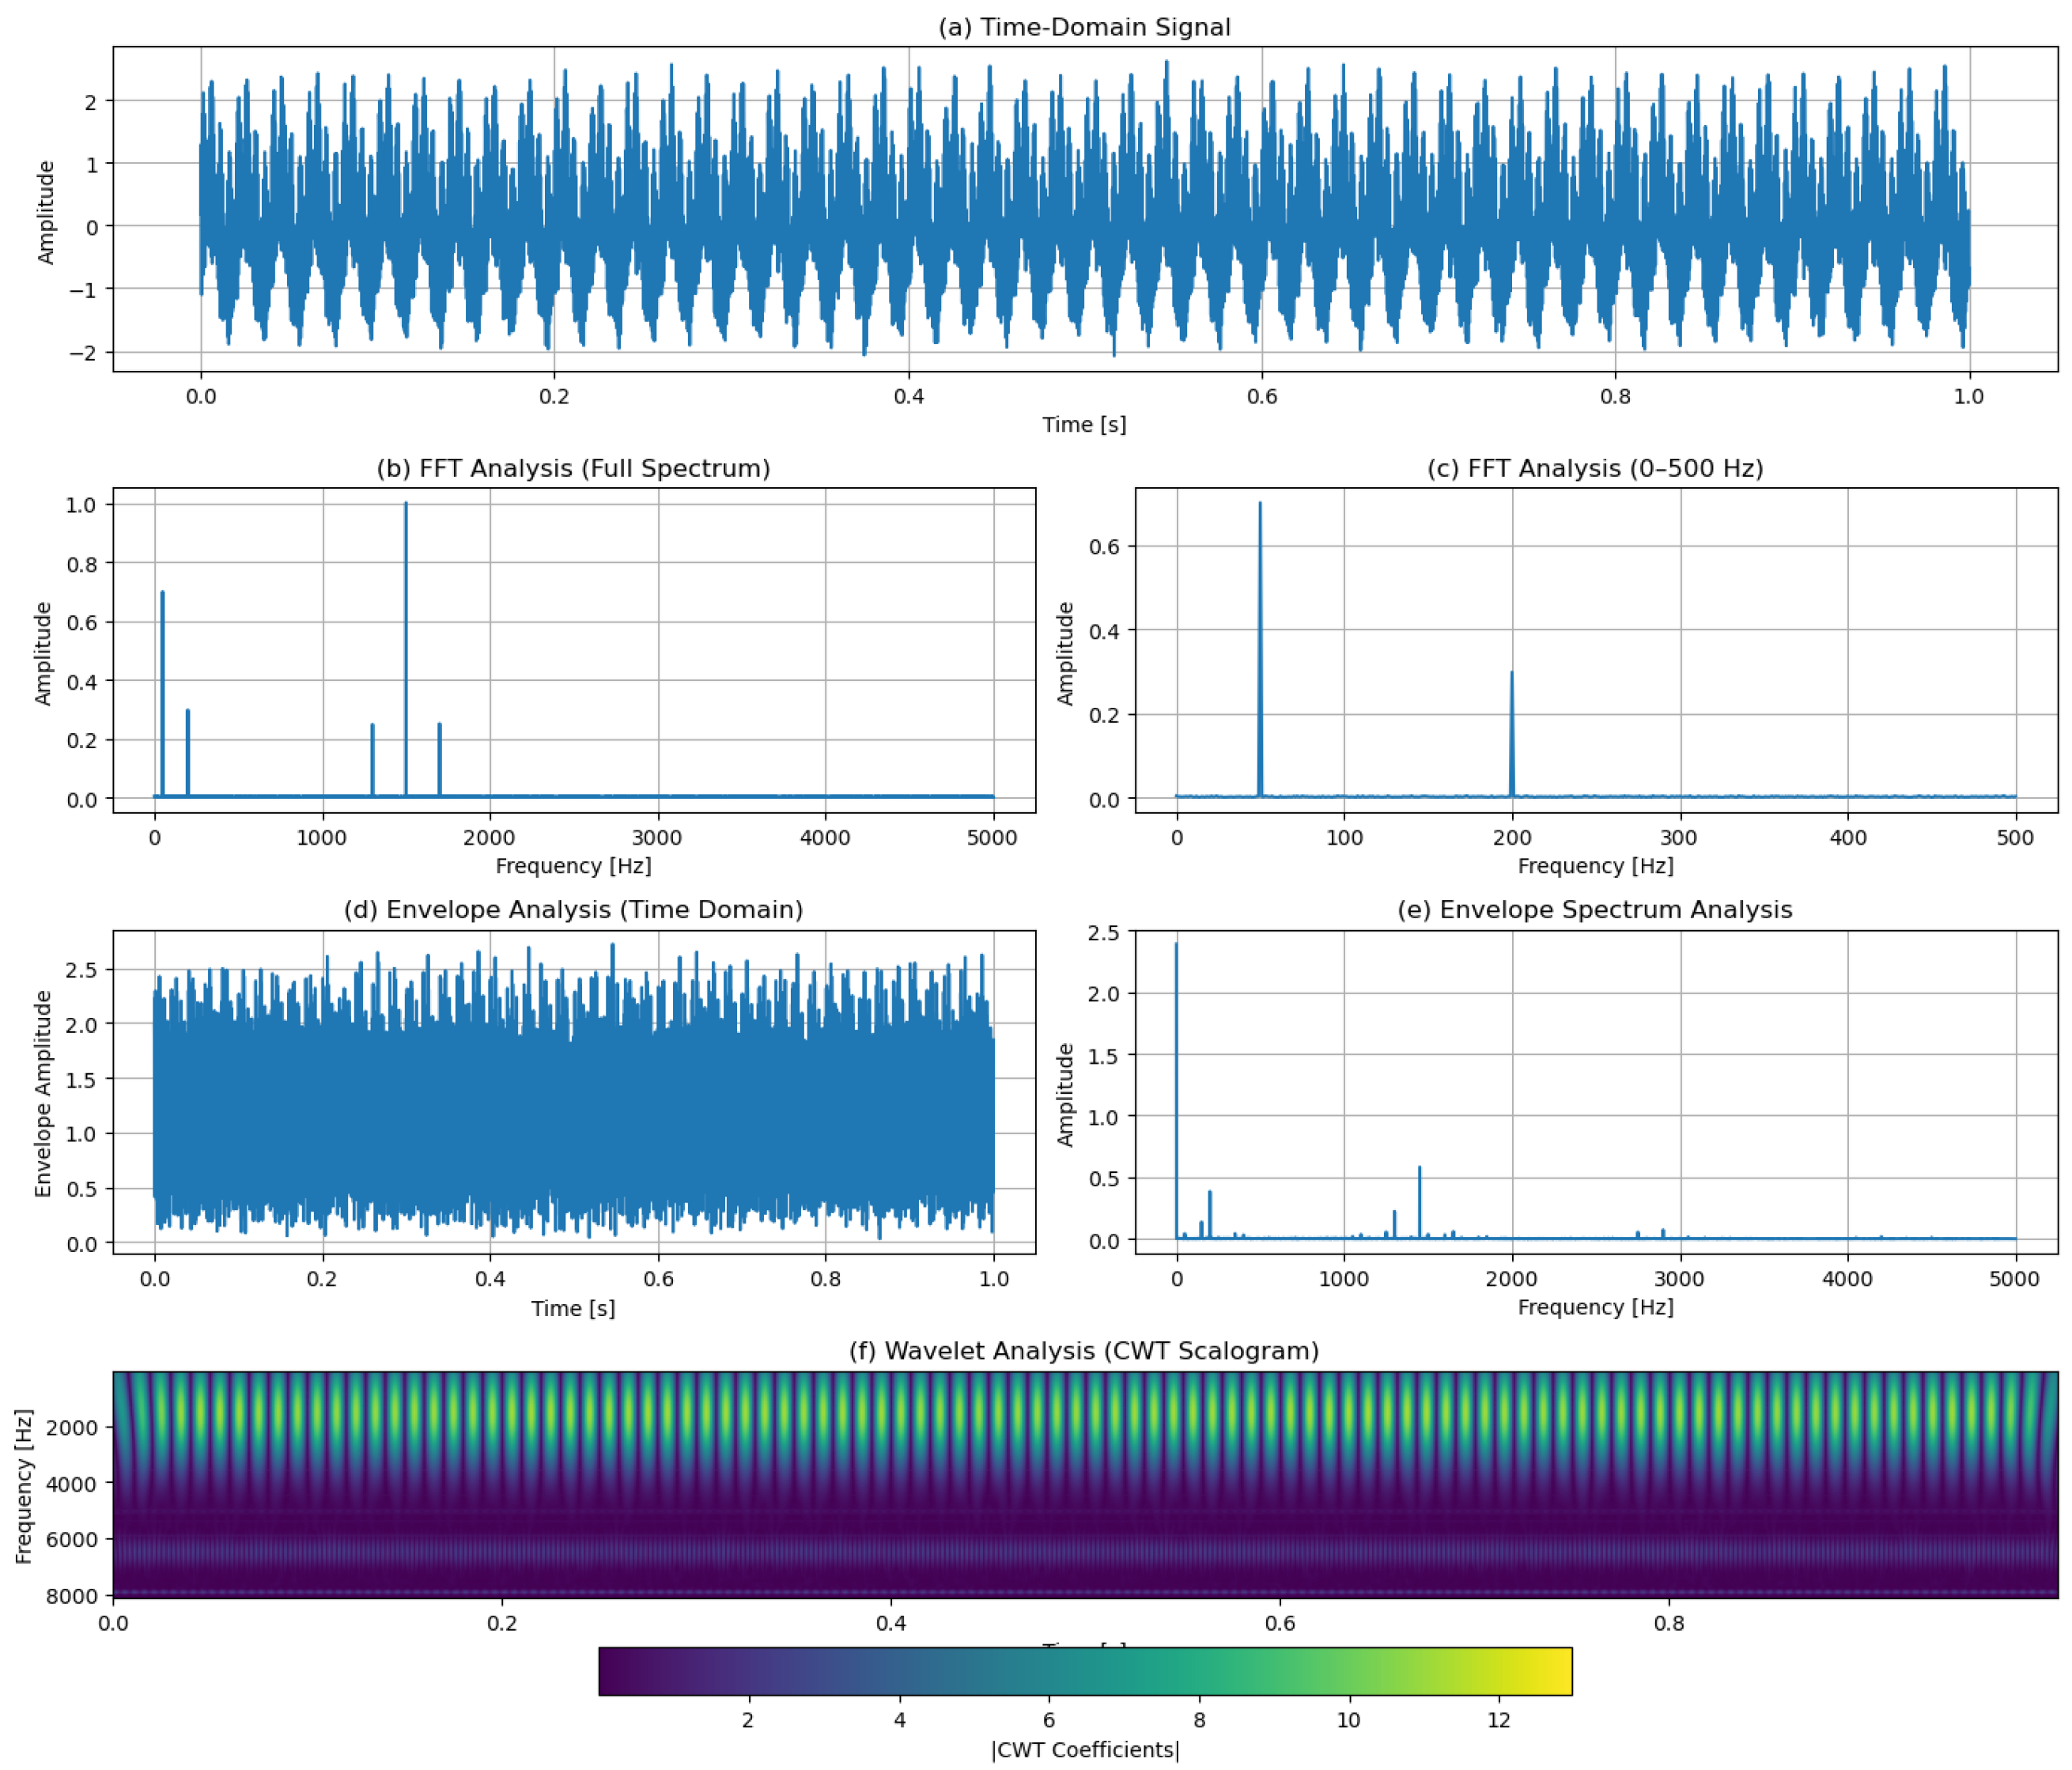Click the colorbar tick labeled 12
This screenshot has height=1770, width=2072.
(x=1498, y=1719)
